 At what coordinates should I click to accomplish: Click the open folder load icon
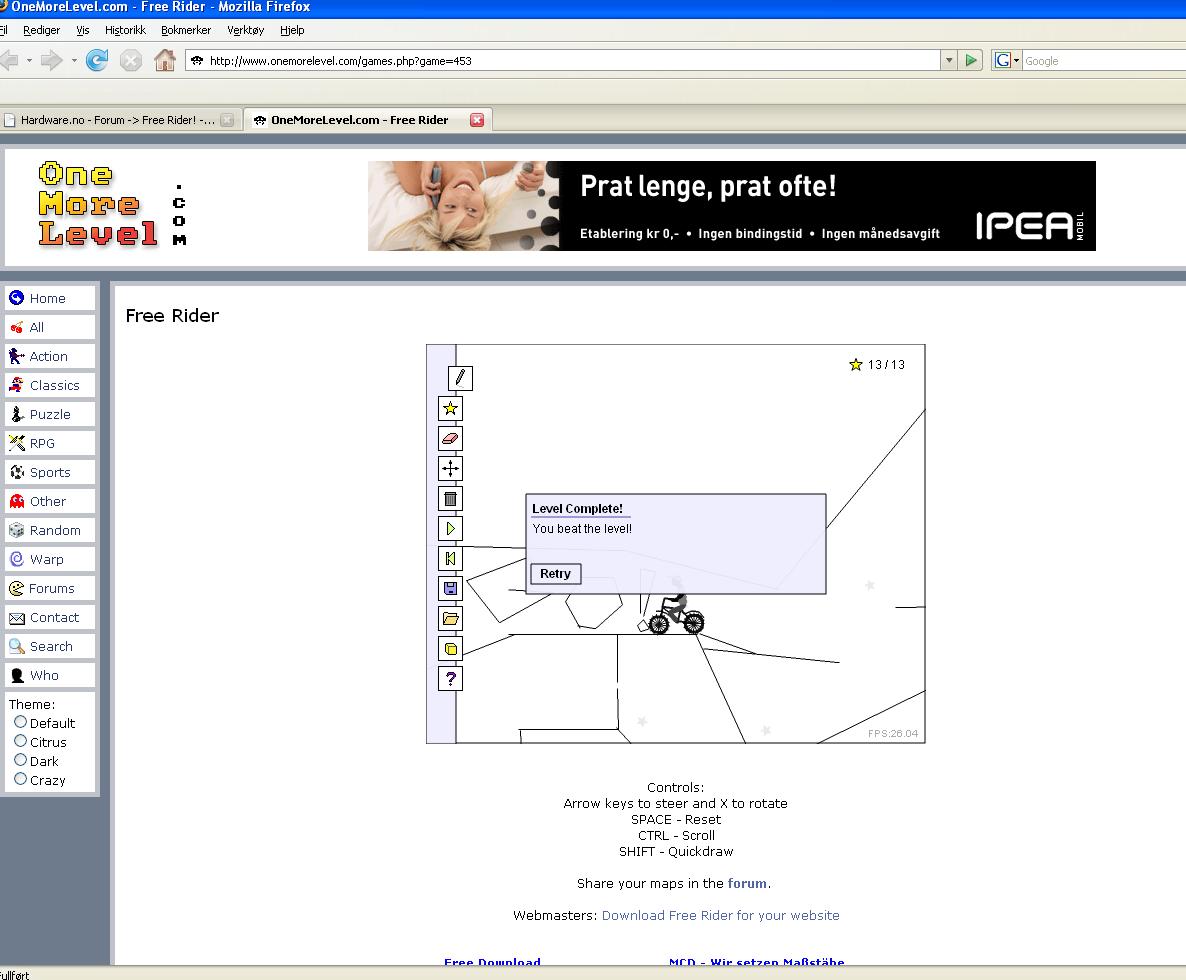coord(450,619)
